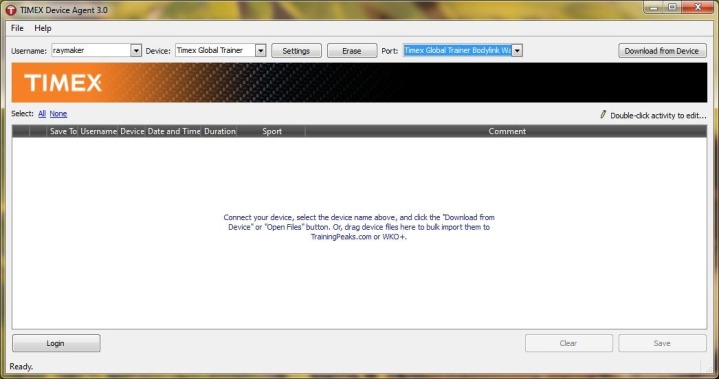The image size is (719, 379).
Task: Click the TIMEX logo banner
Action: click(359, 82)
